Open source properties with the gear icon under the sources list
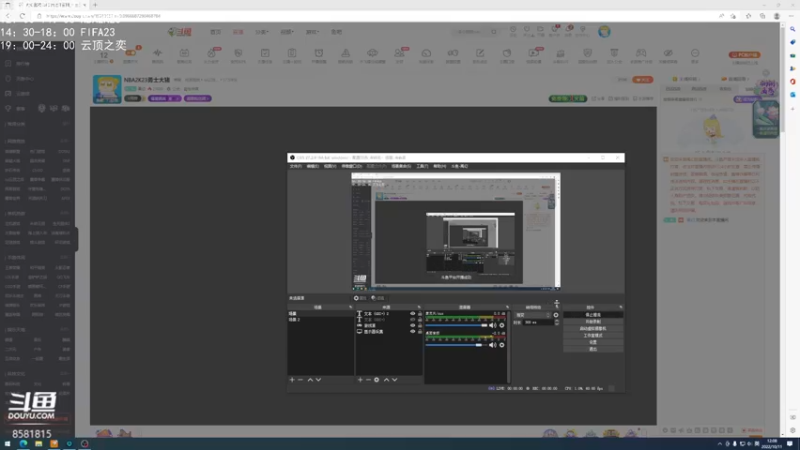 click(x=377, y=380)
